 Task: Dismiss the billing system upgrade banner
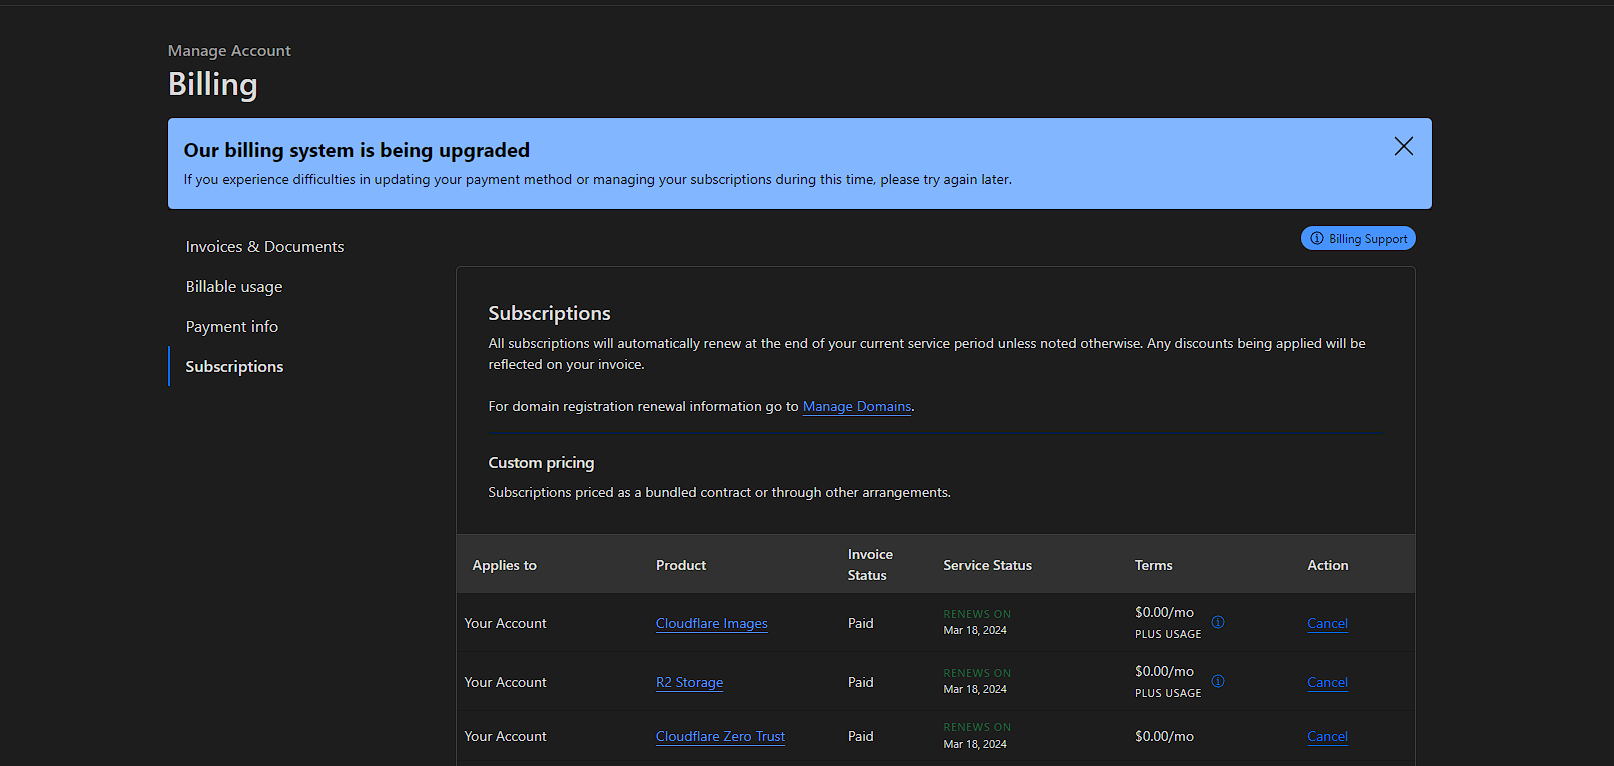[1403, 147]
